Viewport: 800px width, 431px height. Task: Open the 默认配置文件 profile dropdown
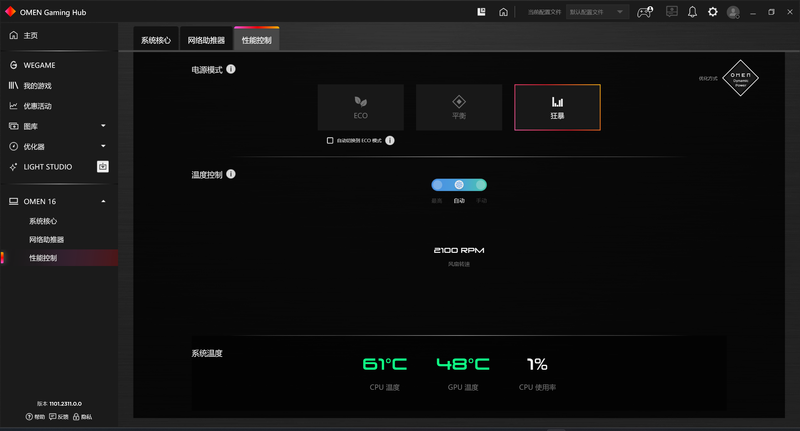pyautogui.click(x=597, y=12)
